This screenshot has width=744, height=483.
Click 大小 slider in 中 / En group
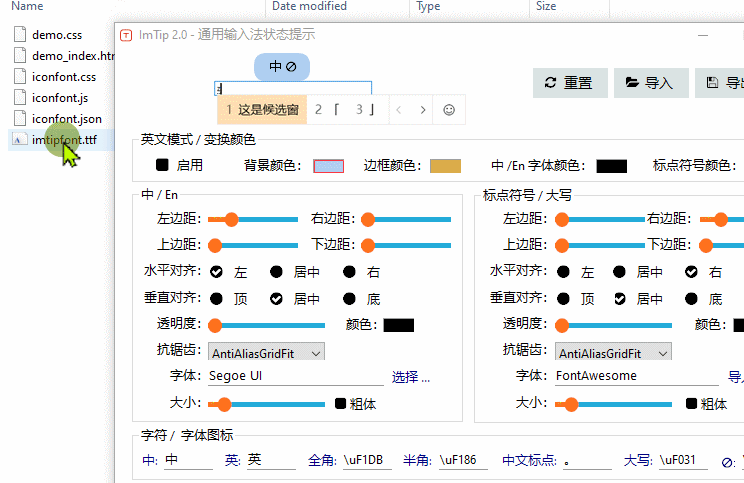coord(266,404)
